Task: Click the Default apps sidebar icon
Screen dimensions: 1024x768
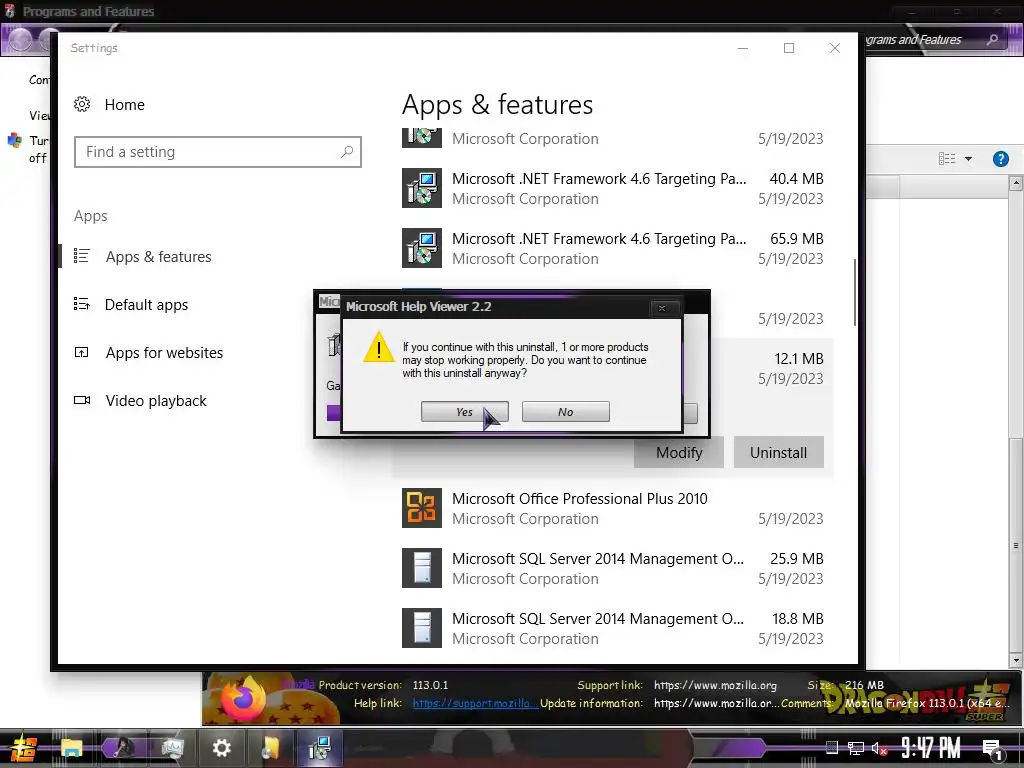Action: pyautogui.click(x=82, y=304)
